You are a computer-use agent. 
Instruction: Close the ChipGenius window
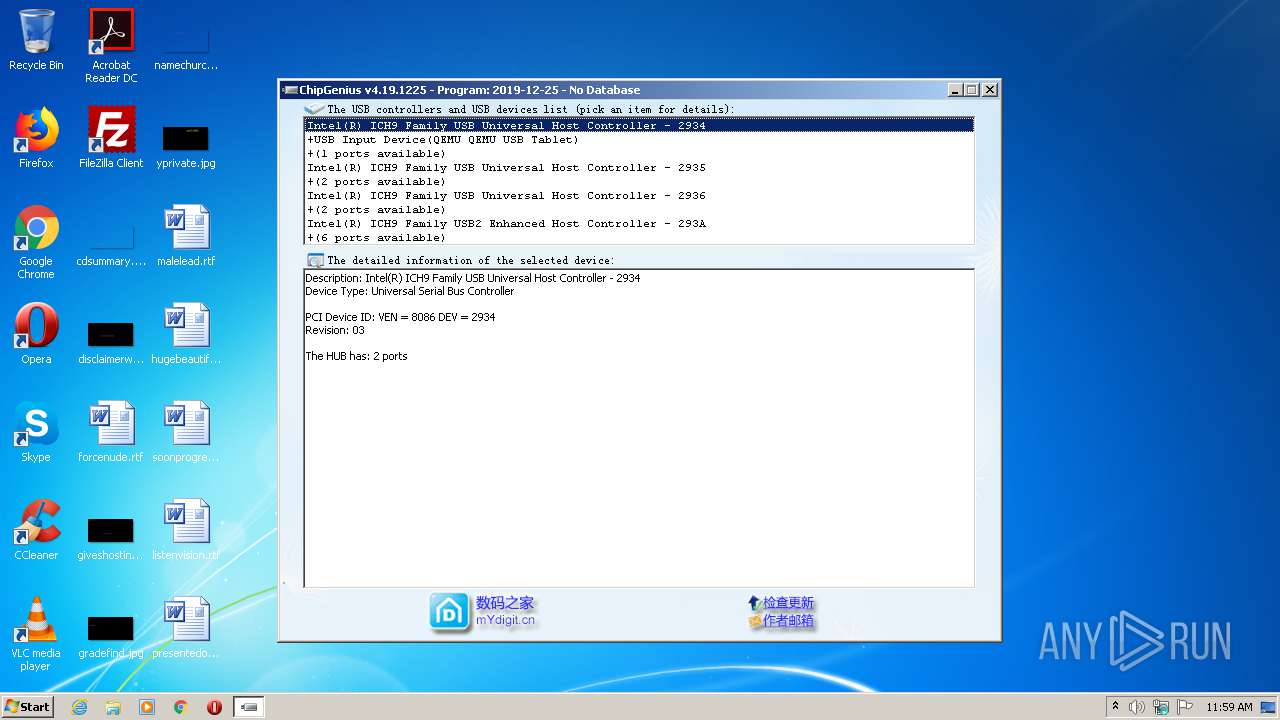coord(990,90)
